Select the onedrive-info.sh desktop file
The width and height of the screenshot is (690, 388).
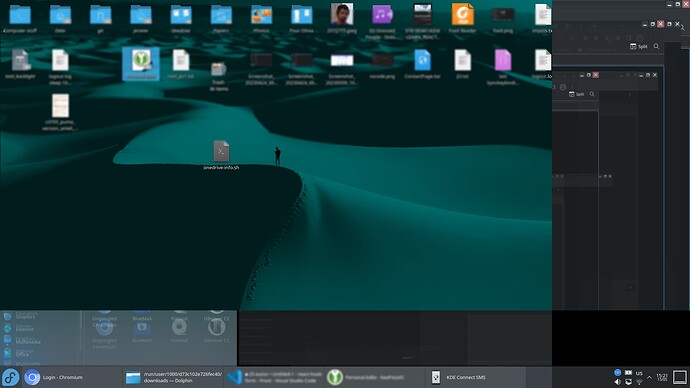pyautogui.click(x=221, y=155)
